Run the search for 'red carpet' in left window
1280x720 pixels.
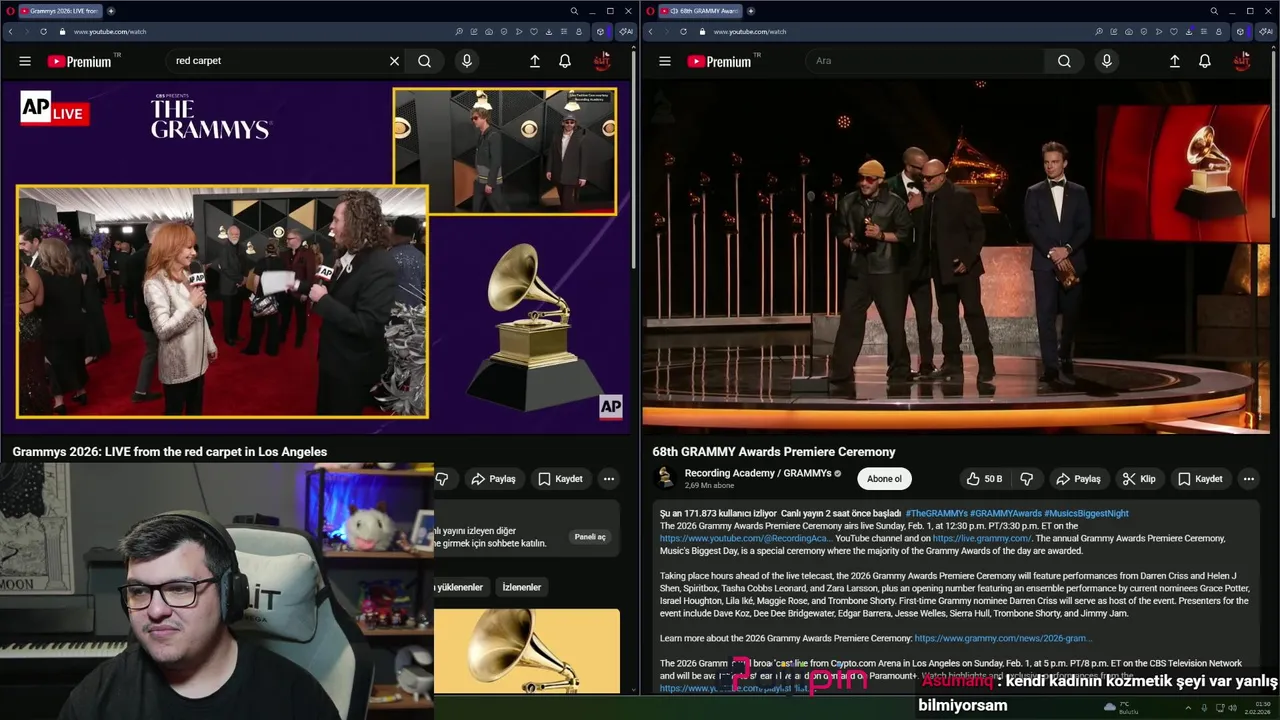[425, 61]
